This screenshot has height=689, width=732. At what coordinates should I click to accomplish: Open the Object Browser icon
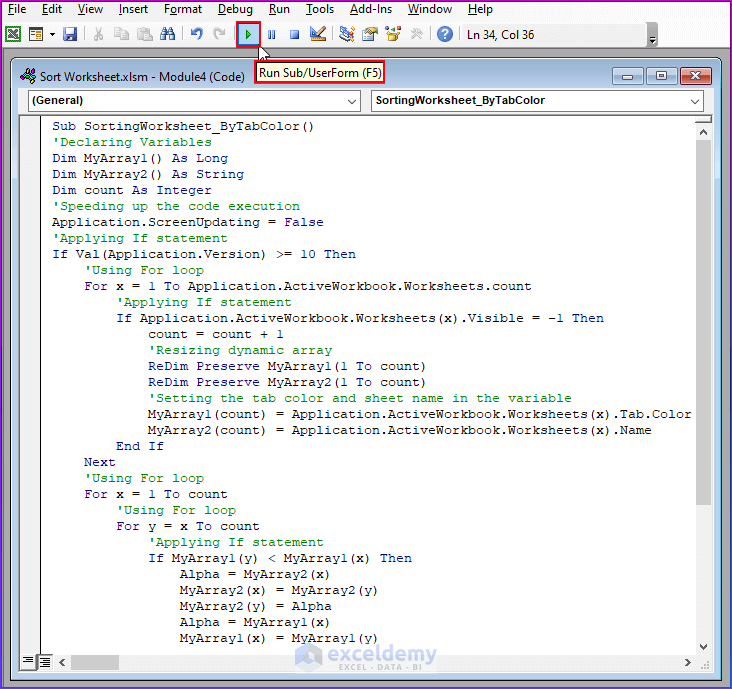click(x=393, y=34)
